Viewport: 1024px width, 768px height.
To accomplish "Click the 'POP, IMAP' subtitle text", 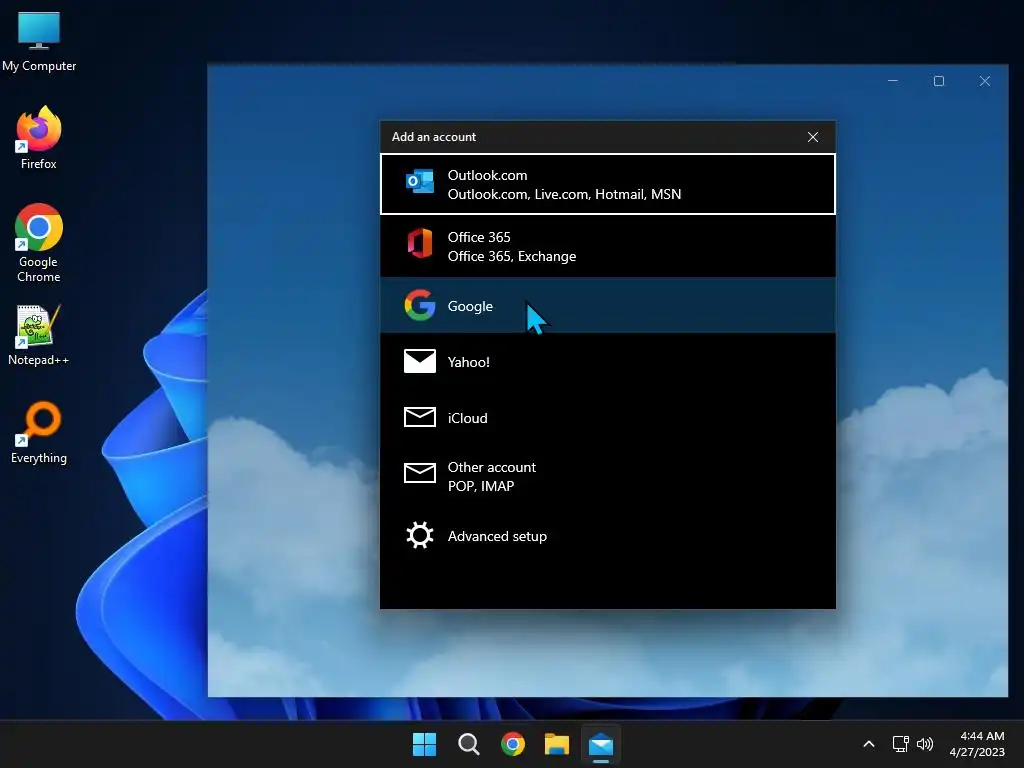I will [x=481, y=486].
